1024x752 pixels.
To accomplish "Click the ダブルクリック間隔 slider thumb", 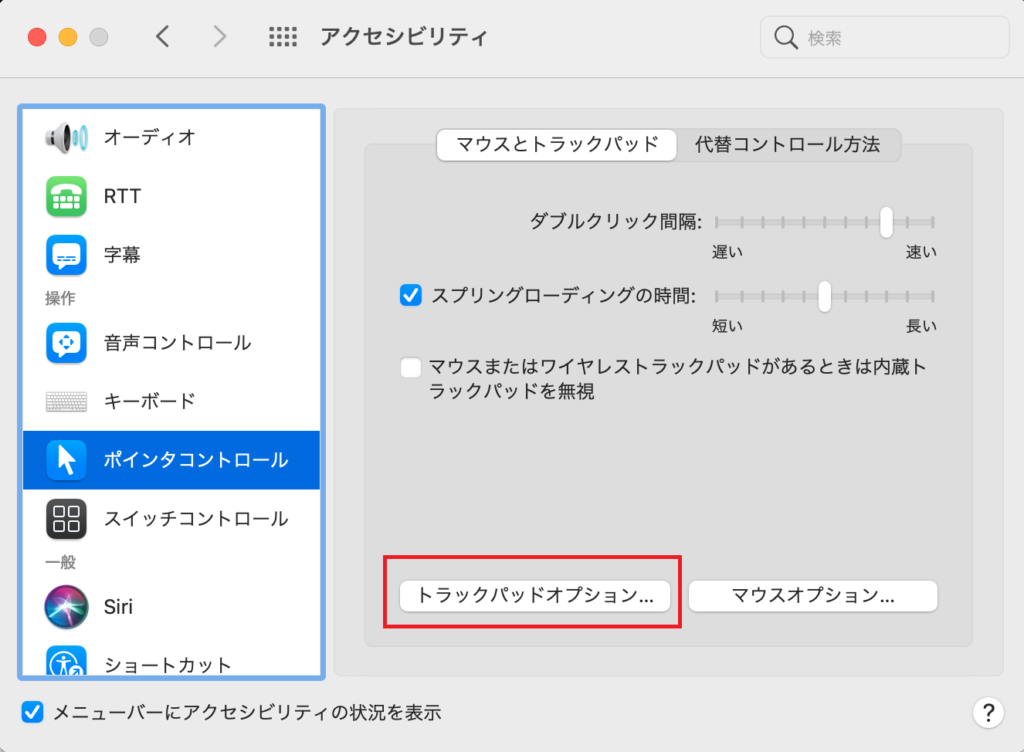I will [x=886, y=223].
